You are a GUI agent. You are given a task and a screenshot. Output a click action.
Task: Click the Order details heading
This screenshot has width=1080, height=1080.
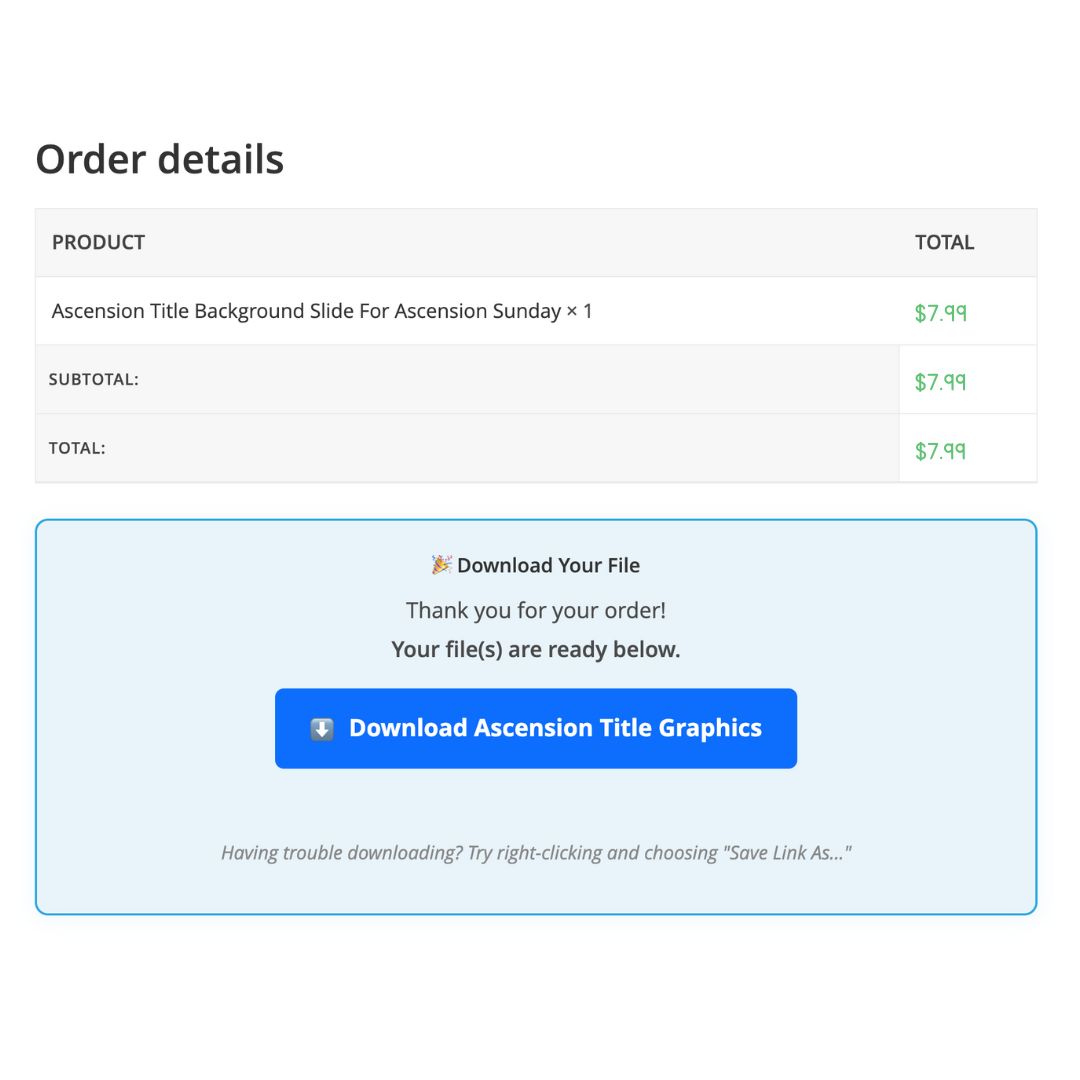[x=160, y=159]
